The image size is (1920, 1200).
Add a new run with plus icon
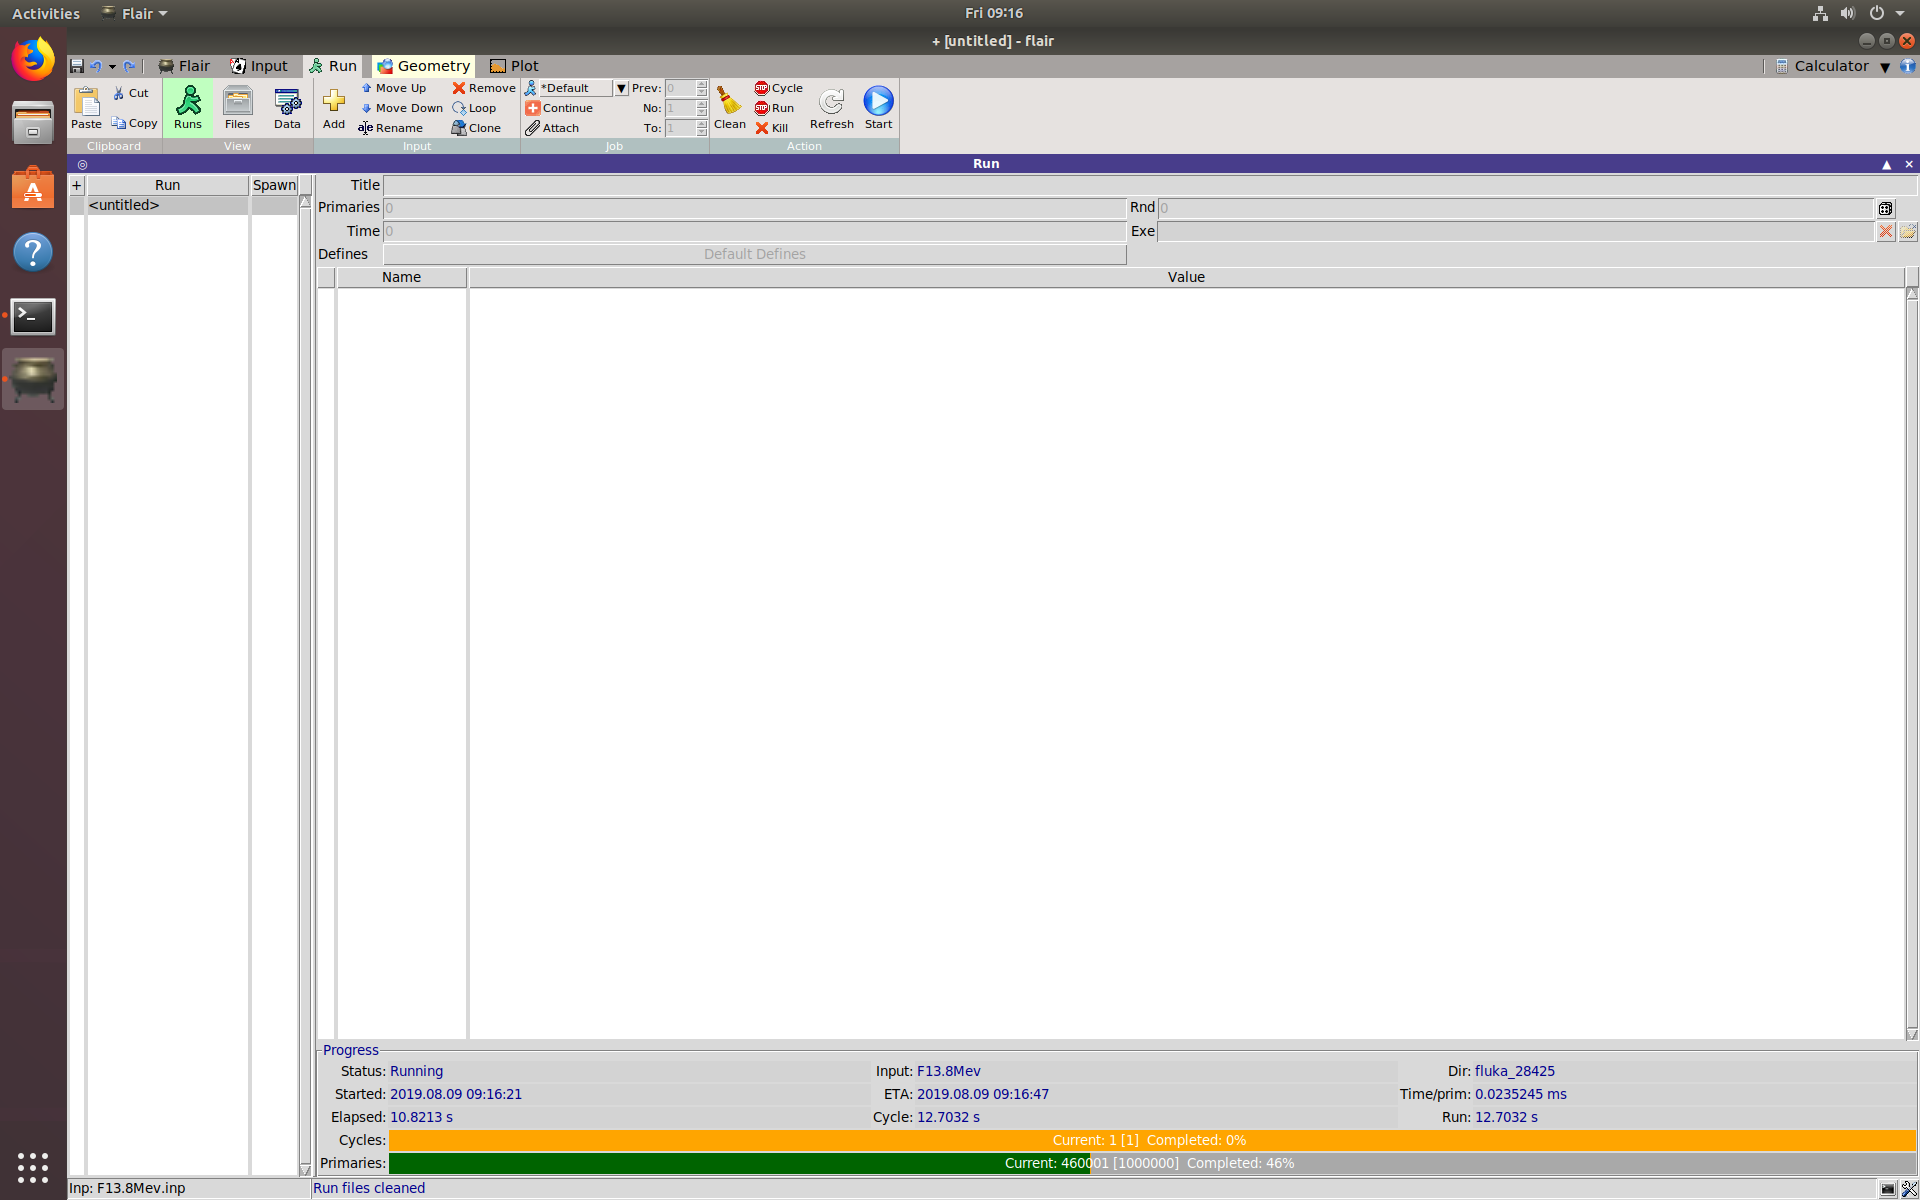pos(334,107)
